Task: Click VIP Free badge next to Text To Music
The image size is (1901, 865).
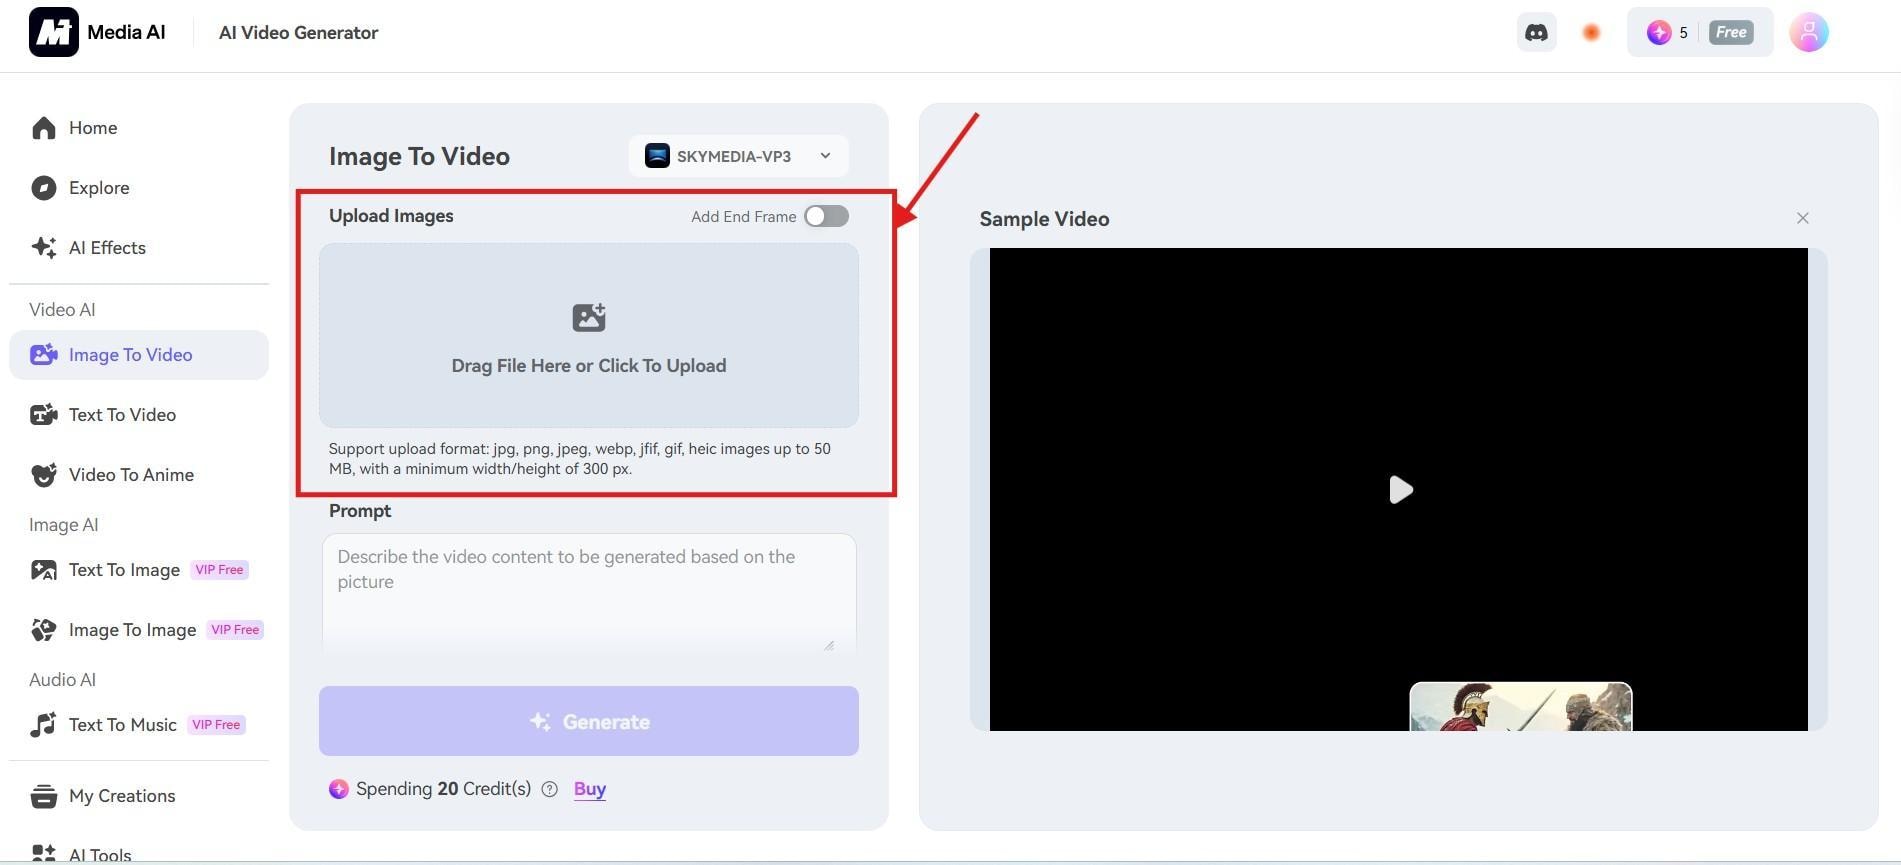Action: (x=216, y=725)
